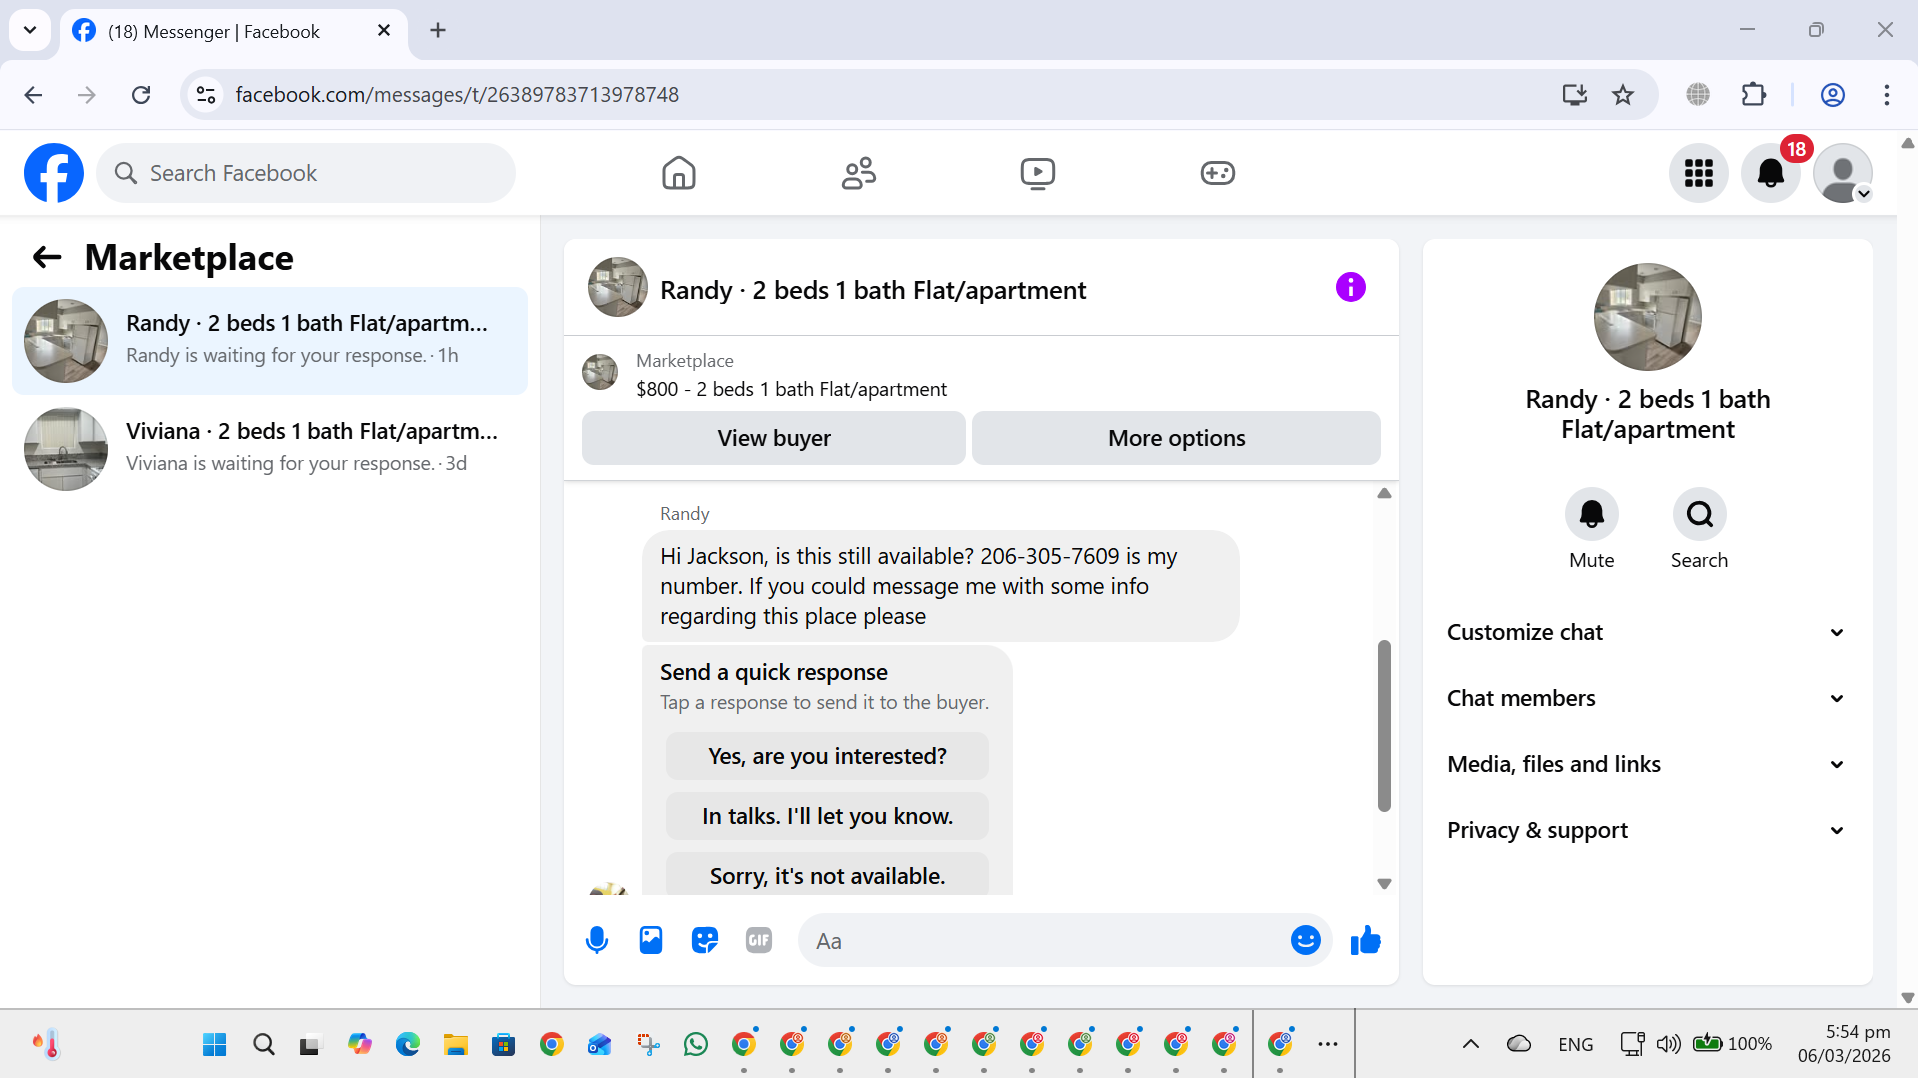Click the header title 'Randy · 2 beds 1 bath Flat/apartment'
The image size is (1918, 1078).
click(873, 290)
